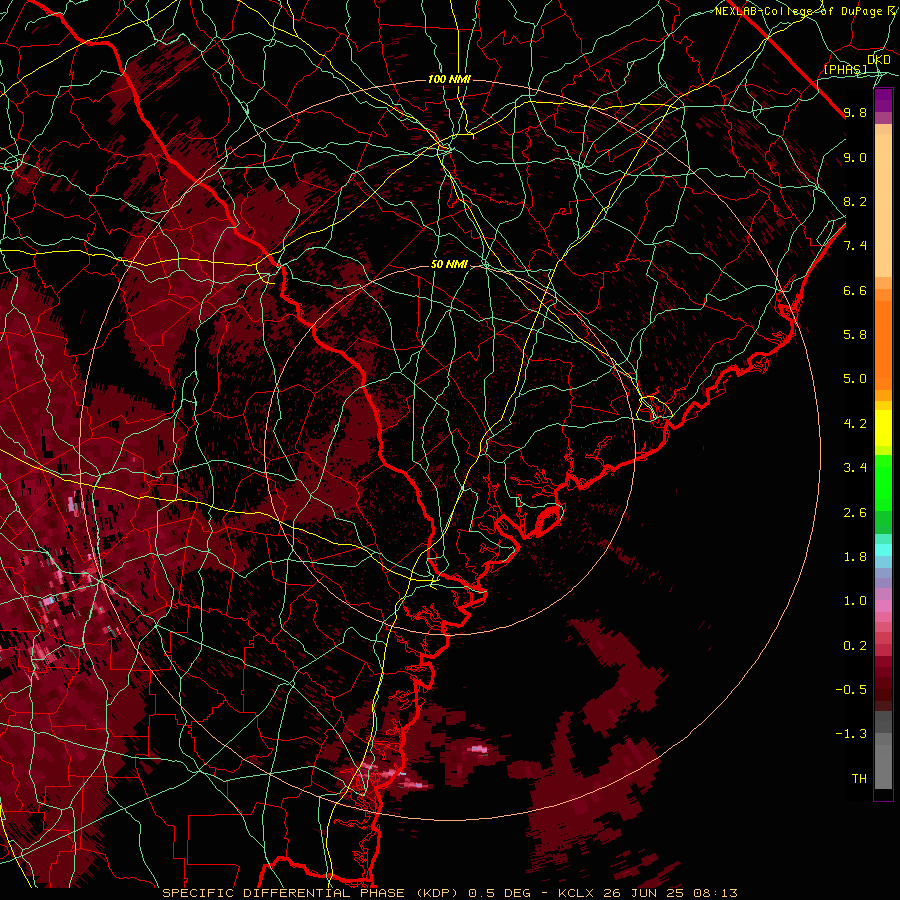Select the bright green band of the color bar

tap(883, 482)
